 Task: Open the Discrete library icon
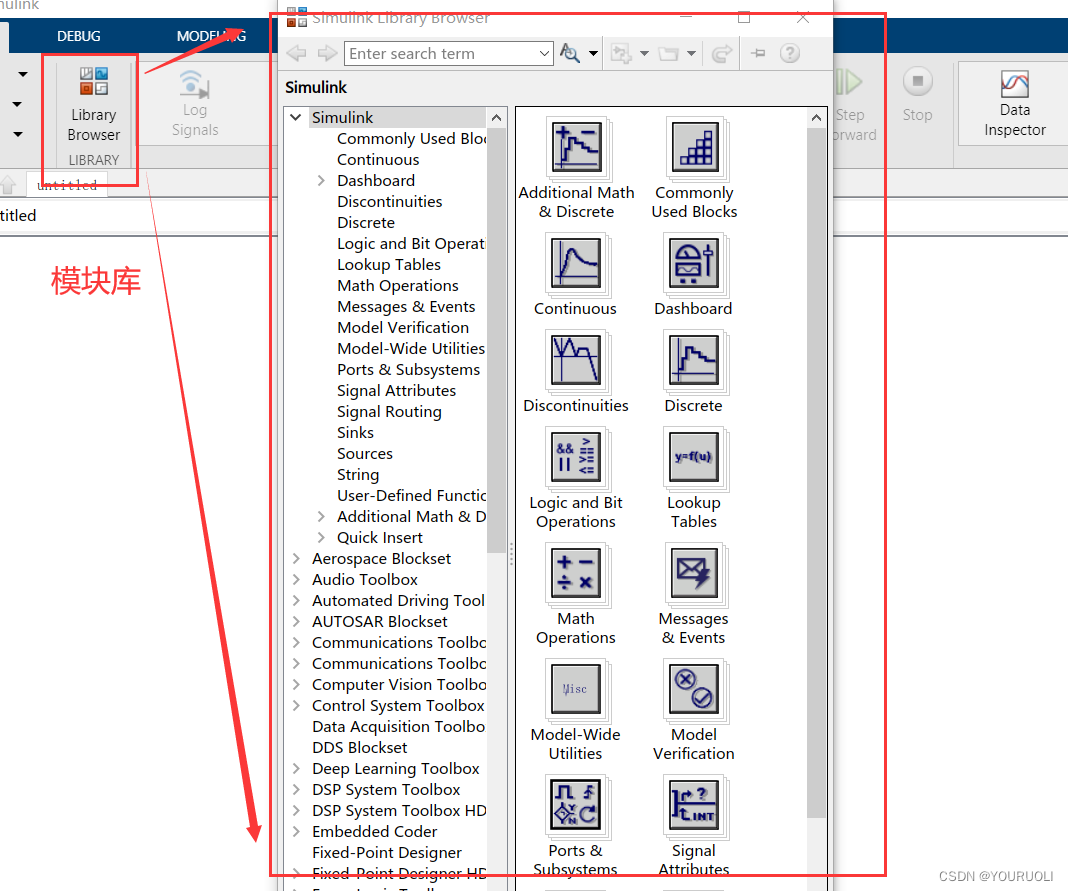coord(694,360)
